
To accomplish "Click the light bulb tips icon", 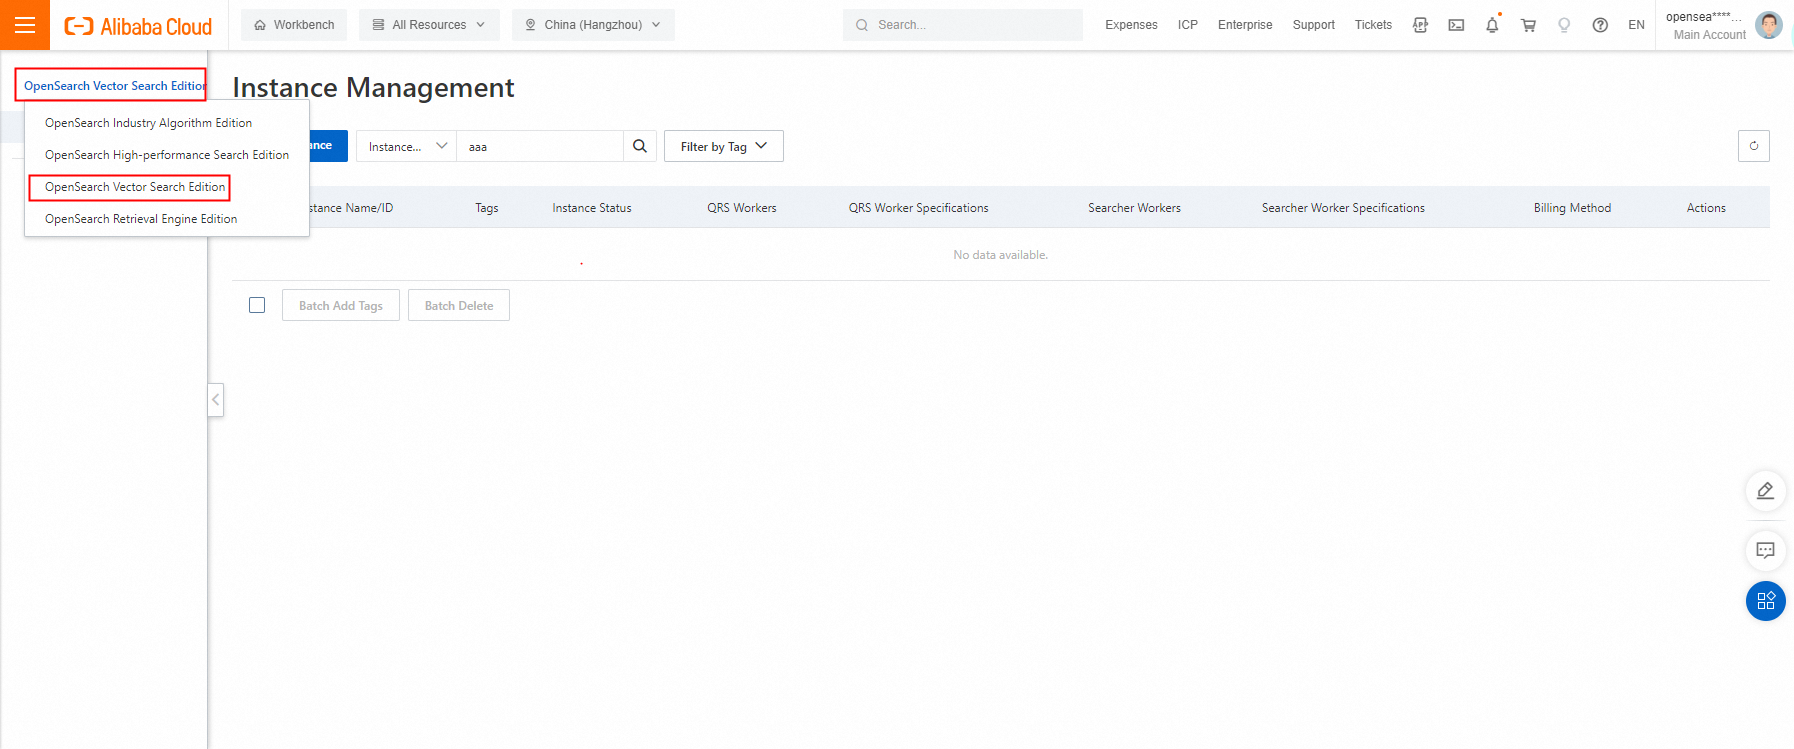I will pyautogui.click(x=1564, y=25).
